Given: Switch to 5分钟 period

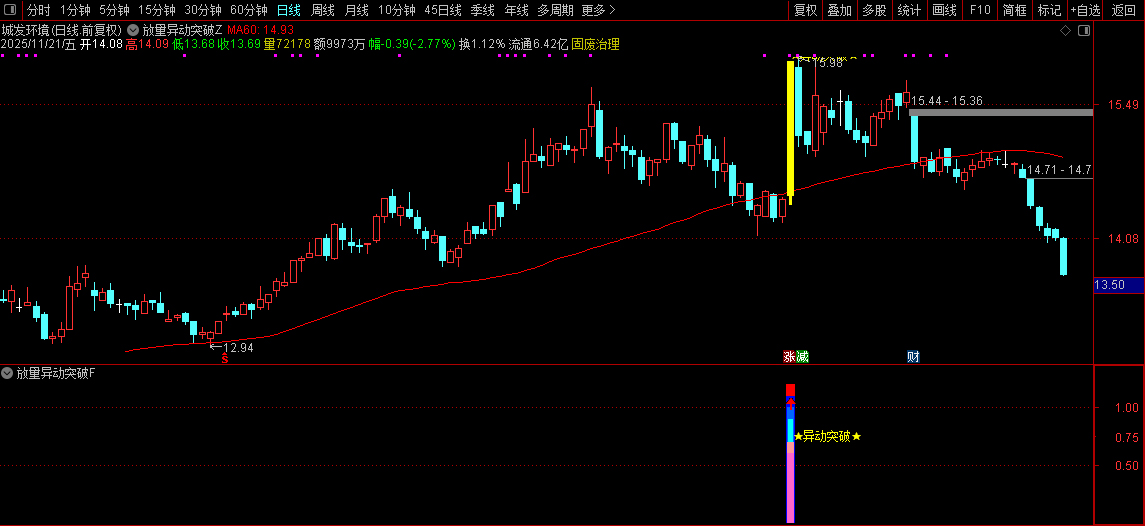Looking at the screenshot, I should tap(114, 10).
